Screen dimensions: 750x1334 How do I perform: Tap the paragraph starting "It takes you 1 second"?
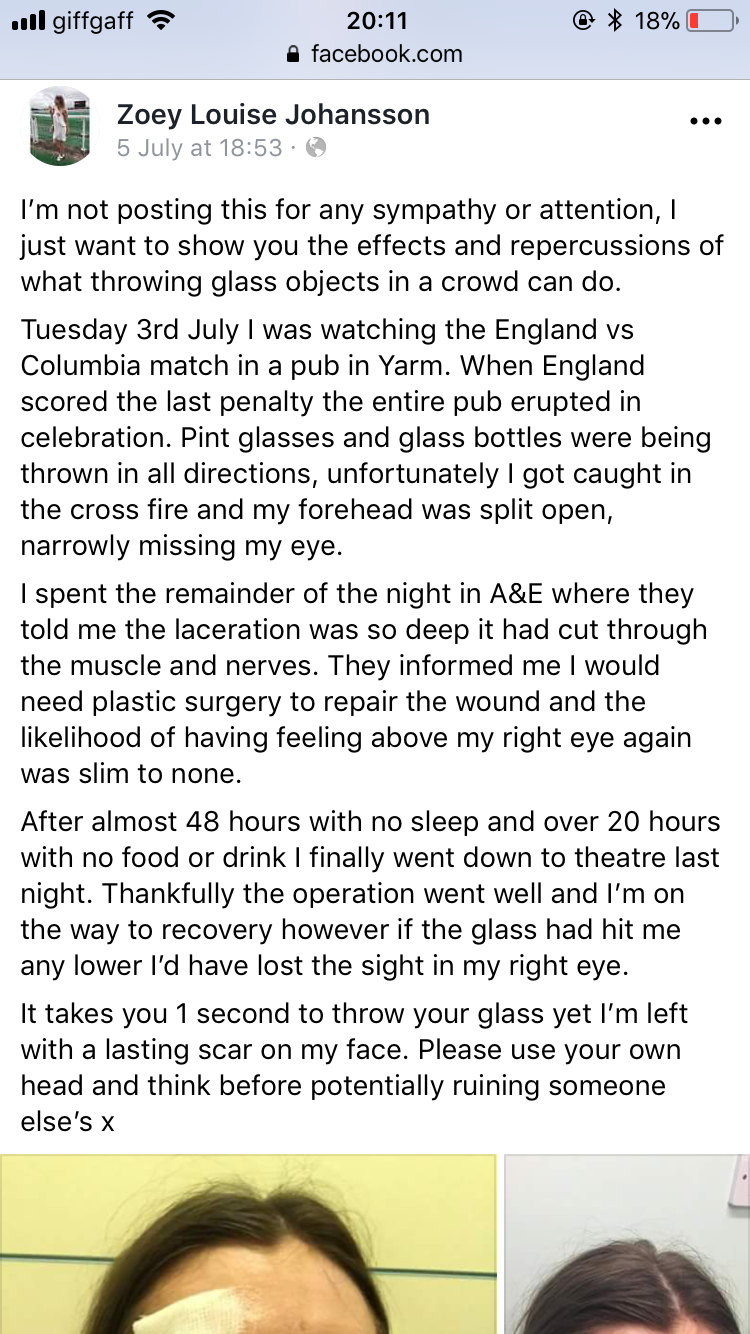355,1067
